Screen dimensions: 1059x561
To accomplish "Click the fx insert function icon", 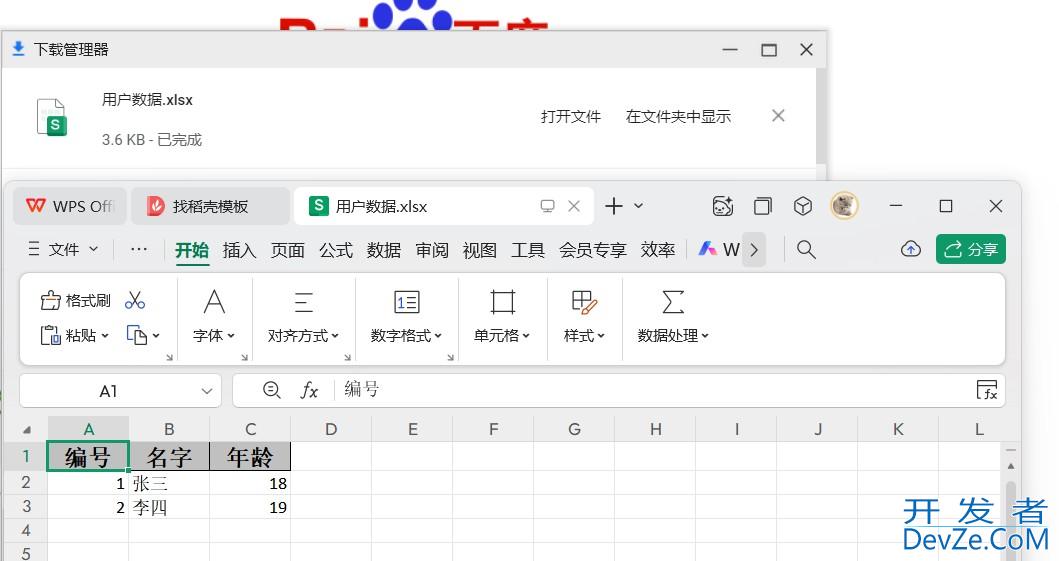I will click(x=310, y=390).
